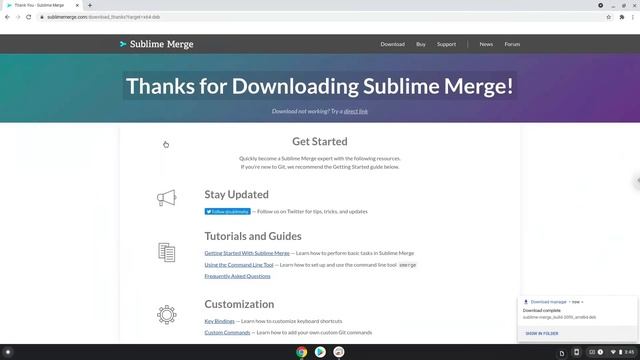The height and width of the screenshot is (360, 640).
Task: Click the documents Tutorials and Guides icon
Action: (x=167, y=252)
